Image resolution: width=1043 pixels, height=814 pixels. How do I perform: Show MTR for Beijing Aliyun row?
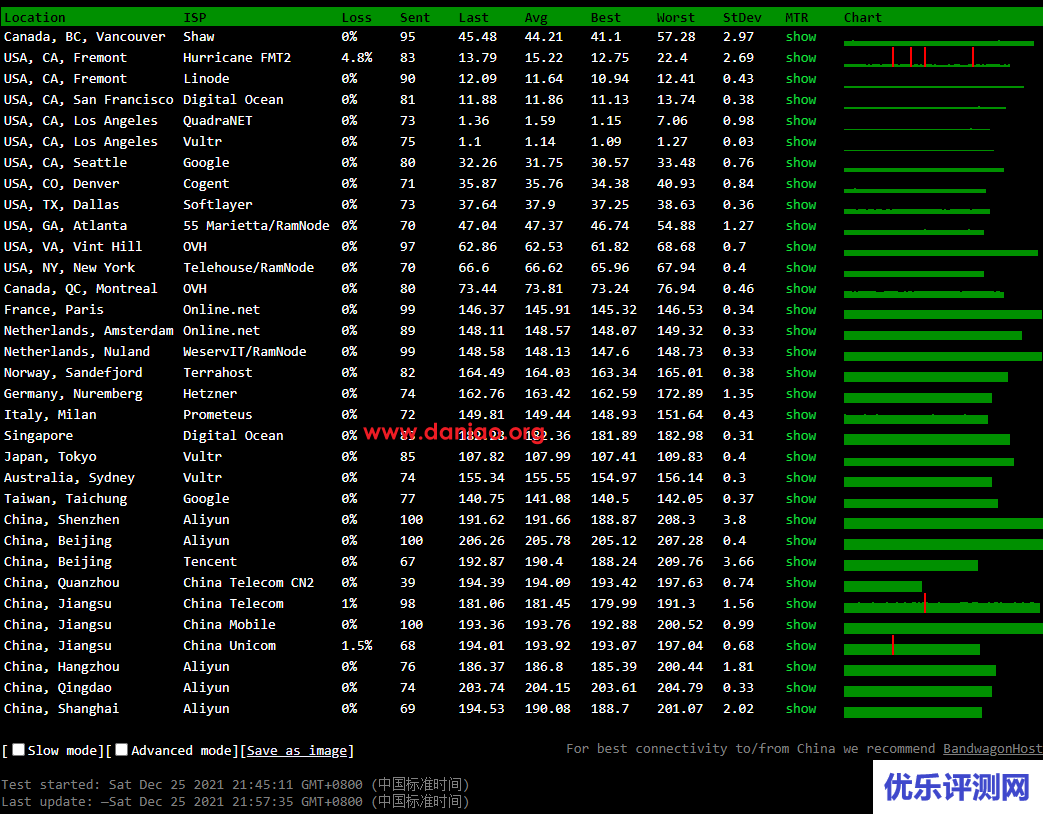click(x=801, y=541)
